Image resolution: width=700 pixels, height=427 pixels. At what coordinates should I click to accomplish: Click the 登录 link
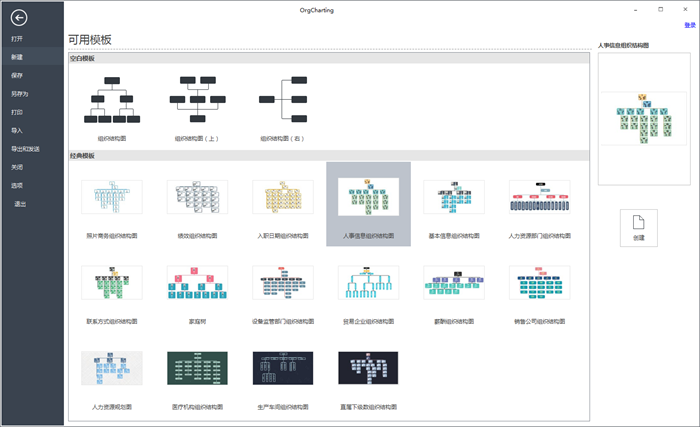click(x=689, y=25)
